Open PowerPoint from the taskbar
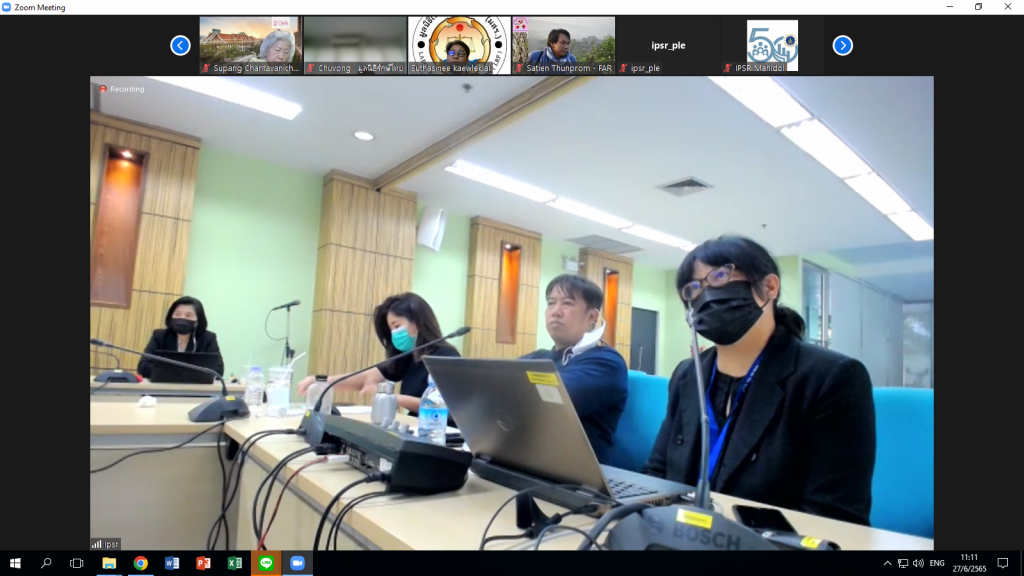 click(203, 563)
